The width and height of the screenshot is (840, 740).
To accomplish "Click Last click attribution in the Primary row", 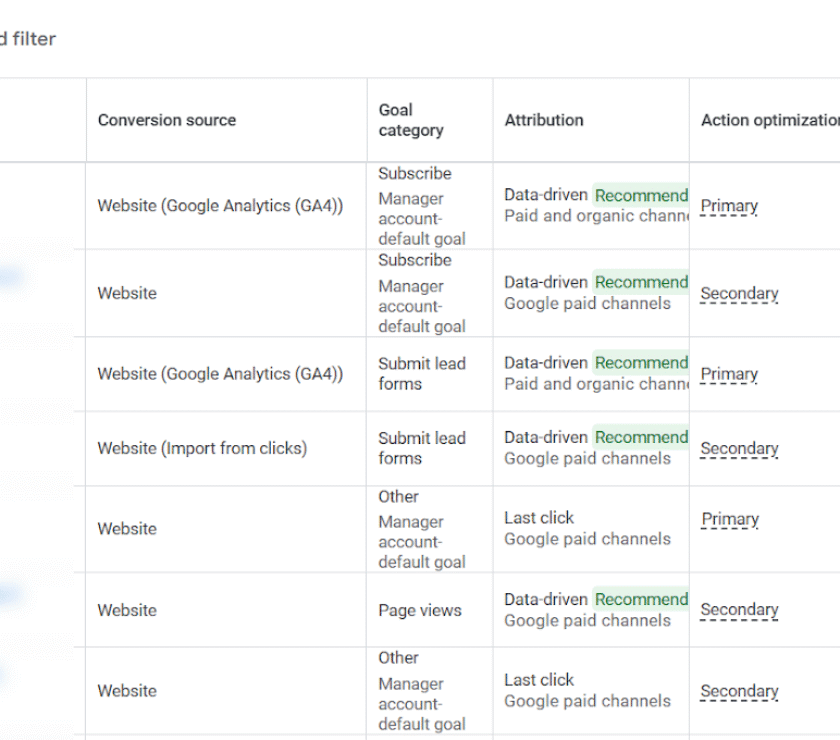I will point(539,518).
